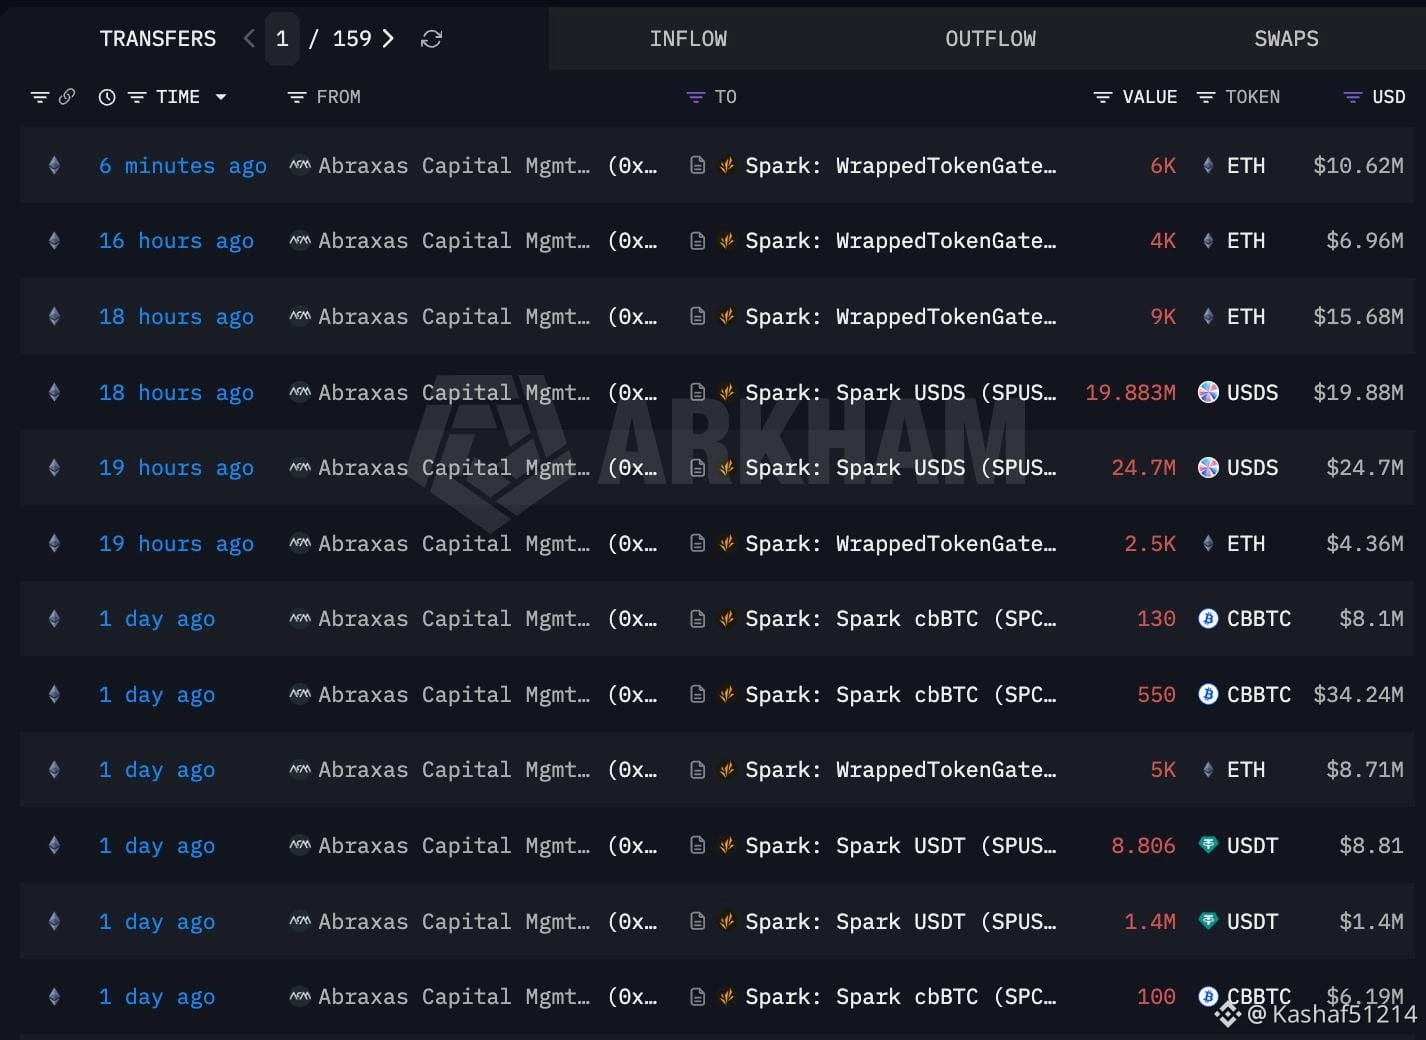Open Spark: WrappedTokenGate in the $6.96M row
The width and height of the screenshot is (1426, 1040).
pos(901,241)
